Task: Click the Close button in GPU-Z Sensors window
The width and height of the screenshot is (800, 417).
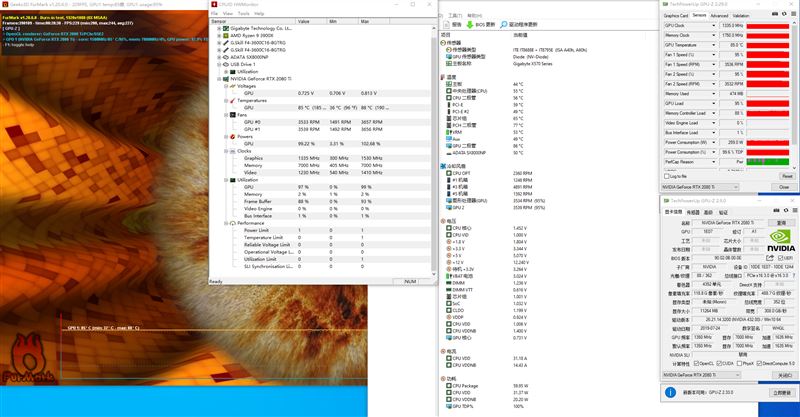Action: click(x=784, y=187)
